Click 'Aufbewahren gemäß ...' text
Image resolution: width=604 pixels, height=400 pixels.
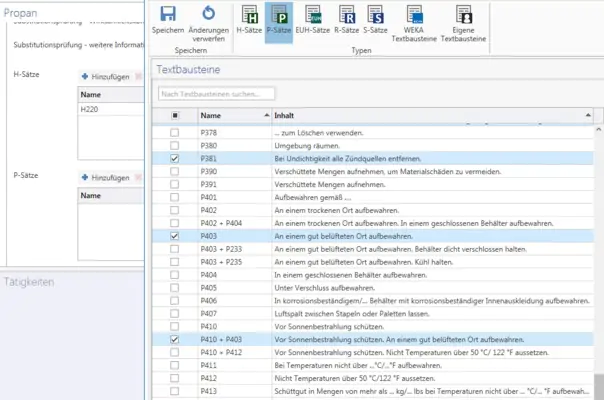(x=312, y=197)
